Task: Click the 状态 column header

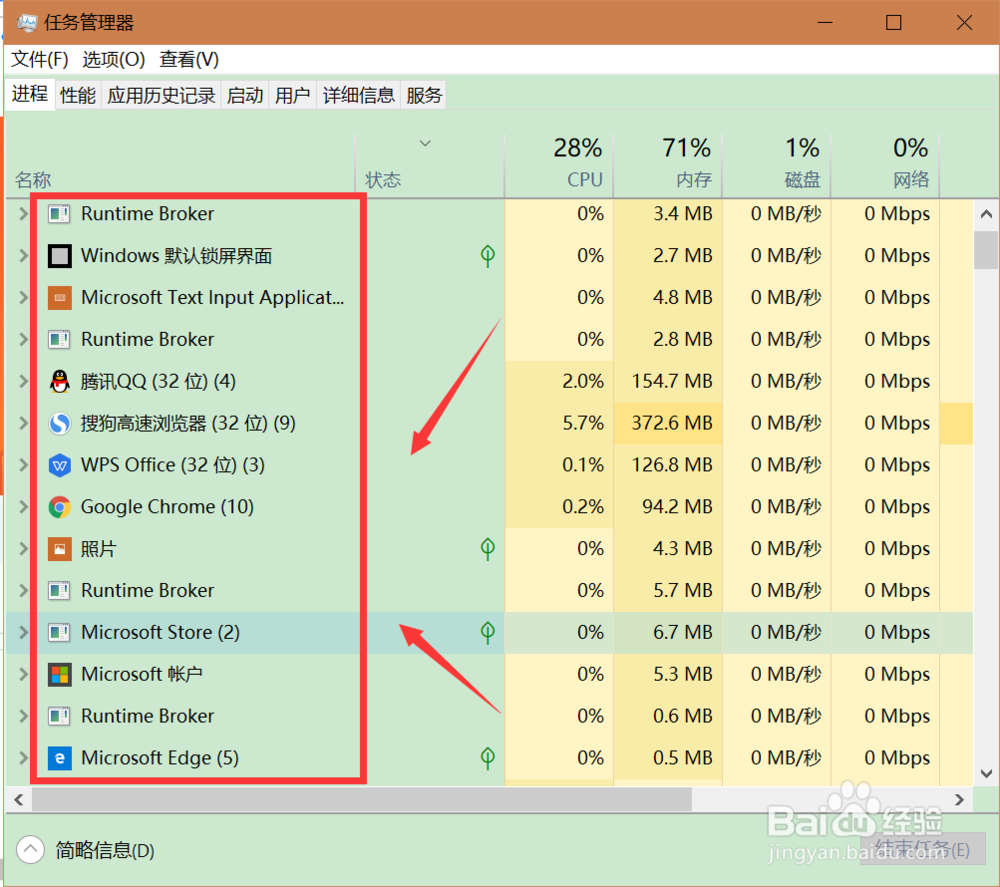Action: (429, 164)
